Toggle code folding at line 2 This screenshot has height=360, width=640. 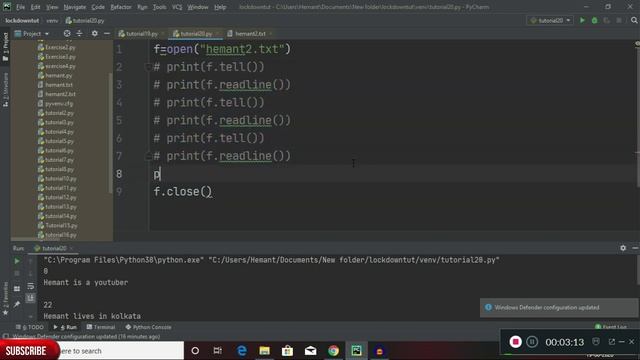tap(148, 67)
